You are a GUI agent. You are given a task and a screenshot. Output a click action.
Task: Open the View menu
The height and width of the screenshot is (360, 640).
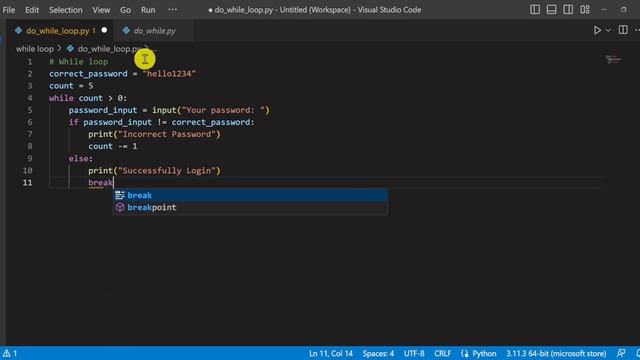point(101,10)
